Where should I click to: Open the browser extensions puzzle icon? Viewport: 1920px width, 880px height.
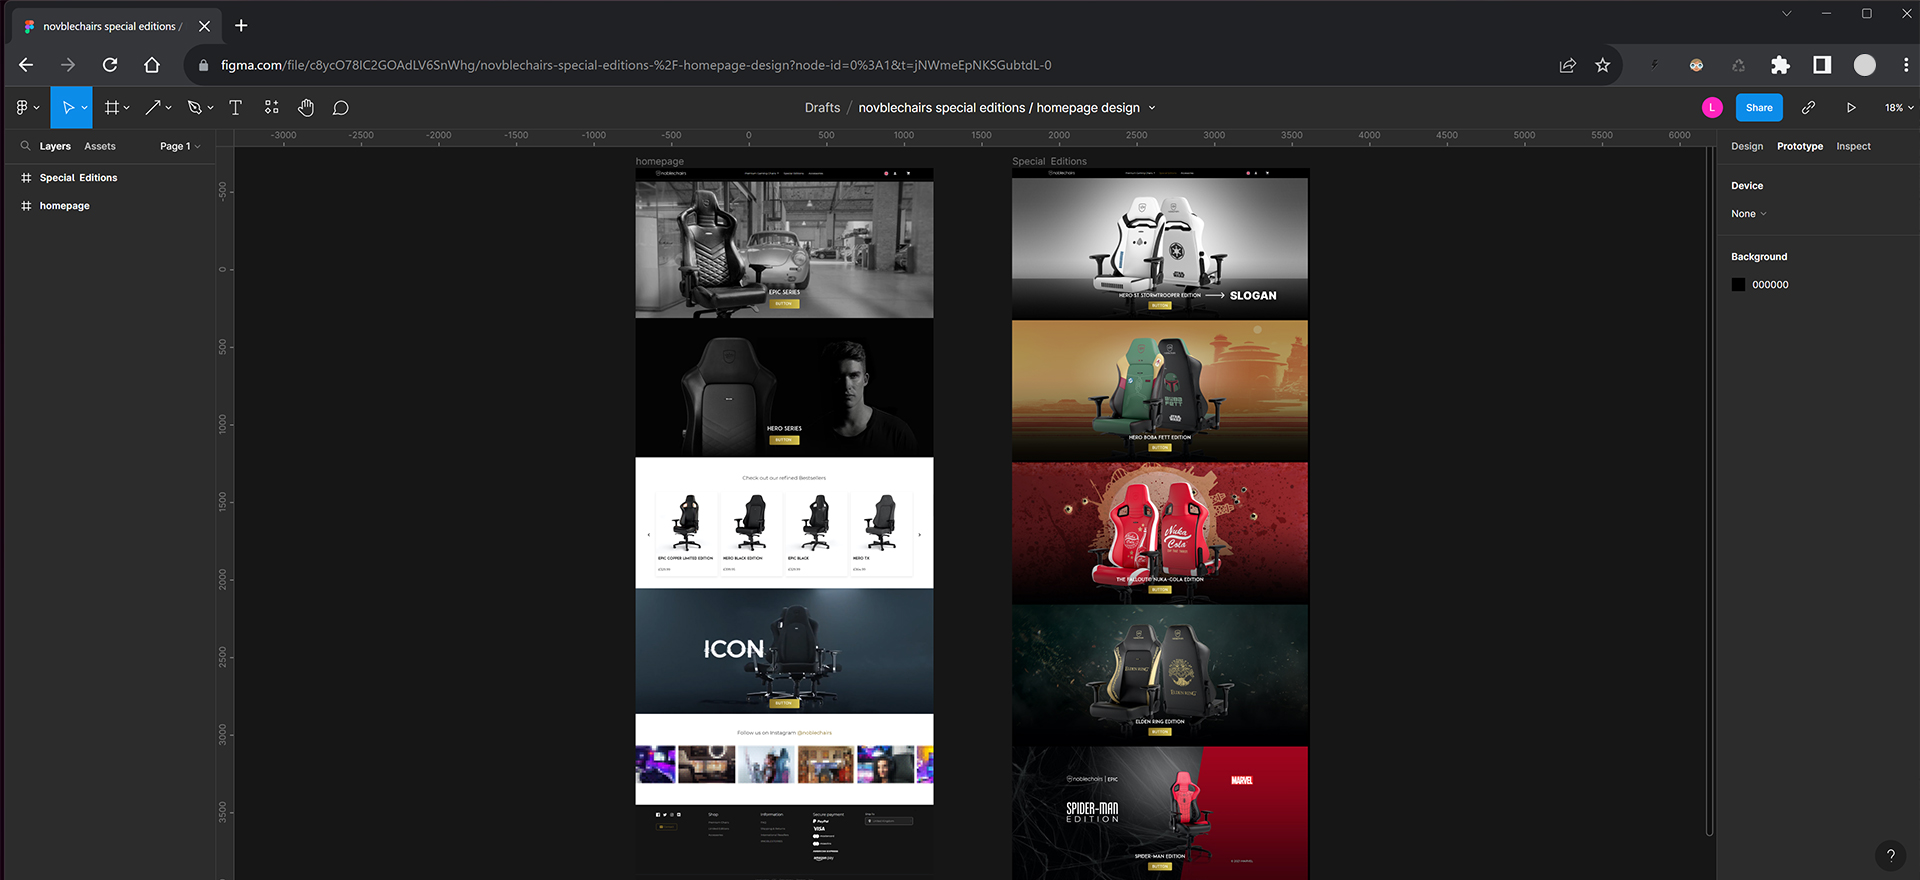tap(1780, 65)
